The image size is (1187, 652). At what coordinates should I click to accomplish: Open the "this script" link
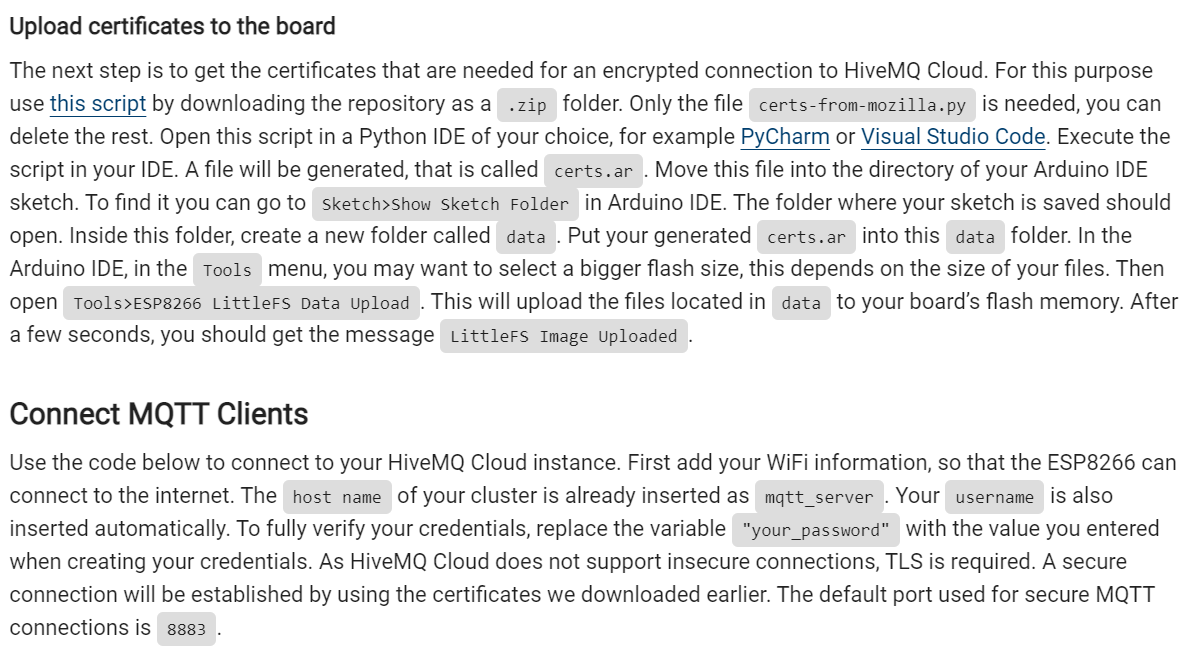pos(98,104)
